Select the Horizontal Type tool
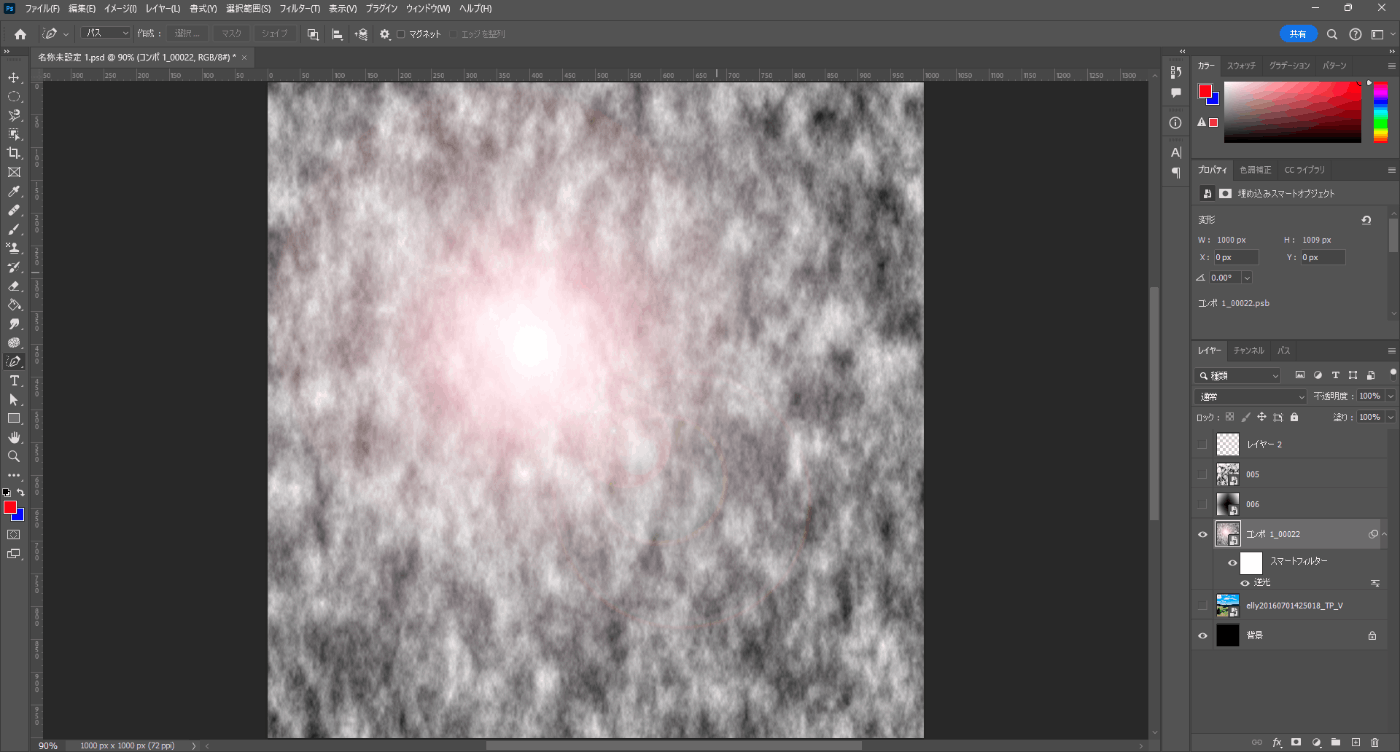 [14, 381]
